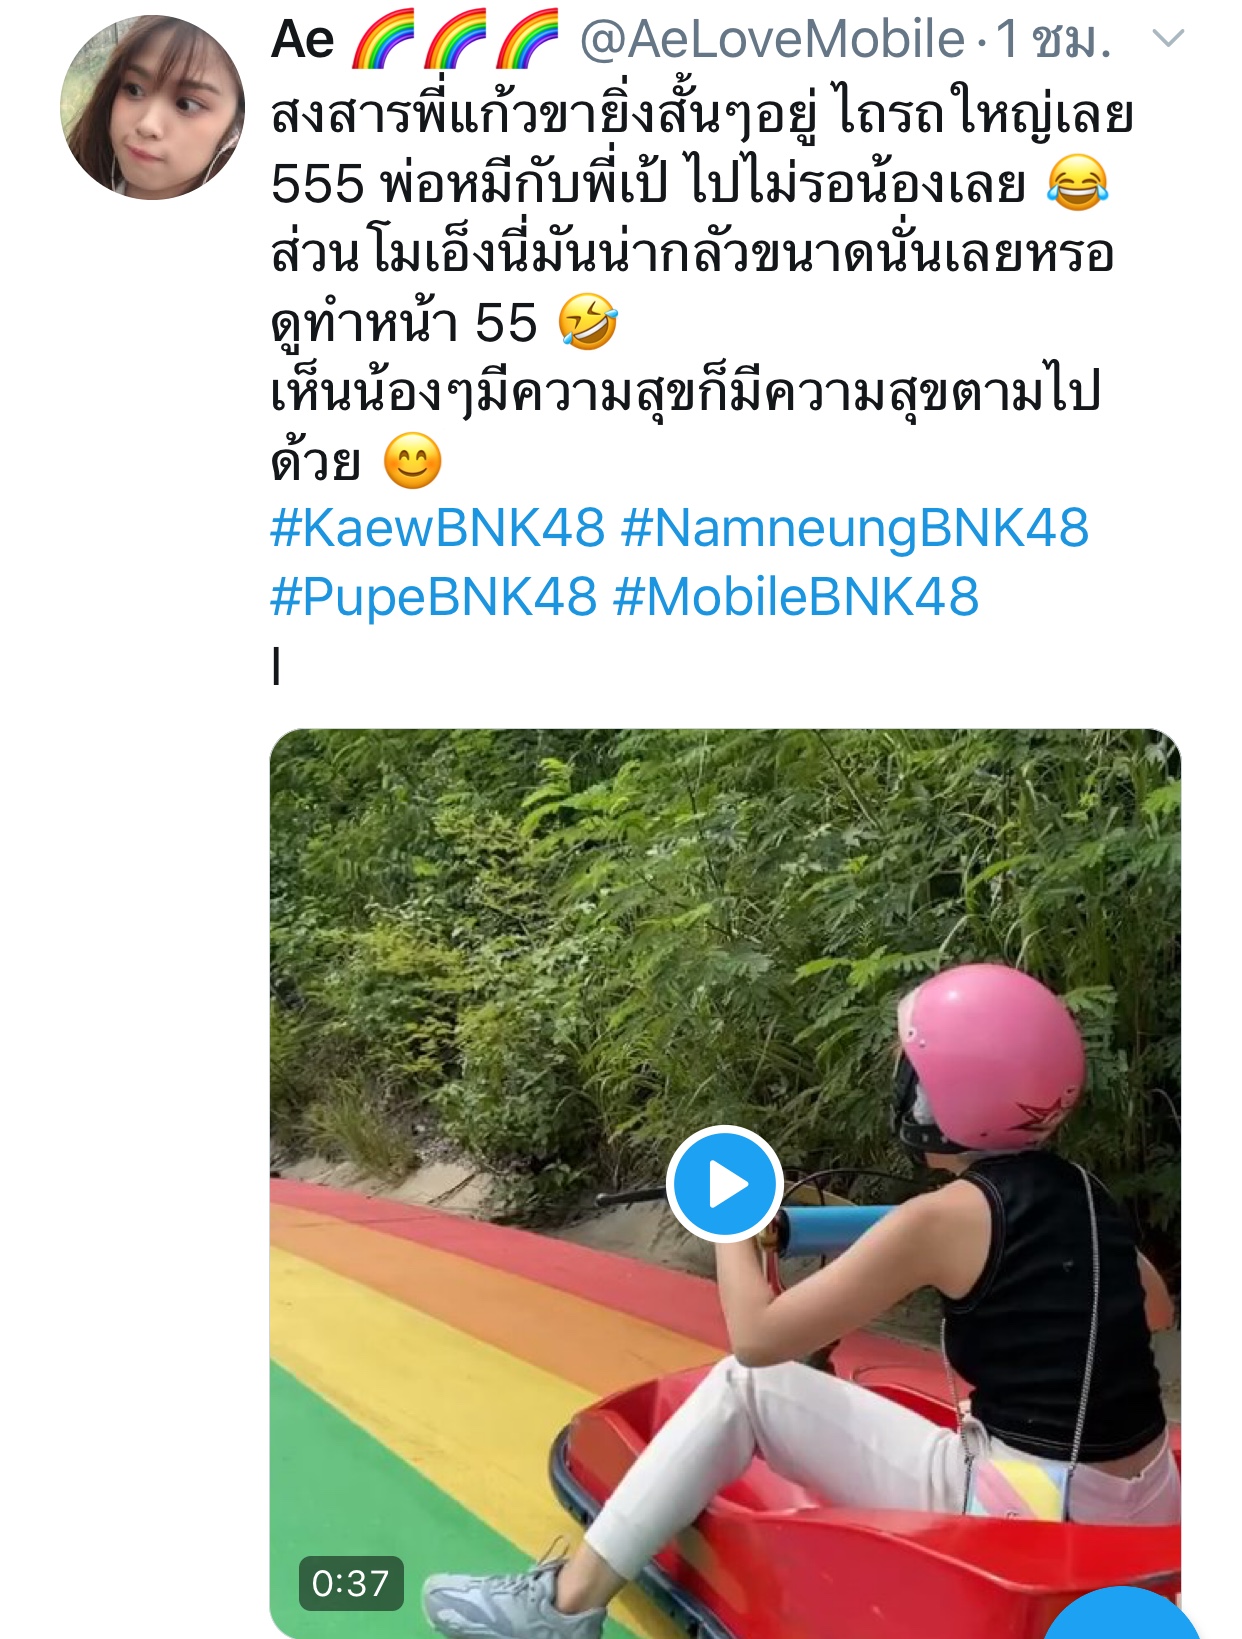Tap the smiling blush emoji after ด้วย

(412, 461)
